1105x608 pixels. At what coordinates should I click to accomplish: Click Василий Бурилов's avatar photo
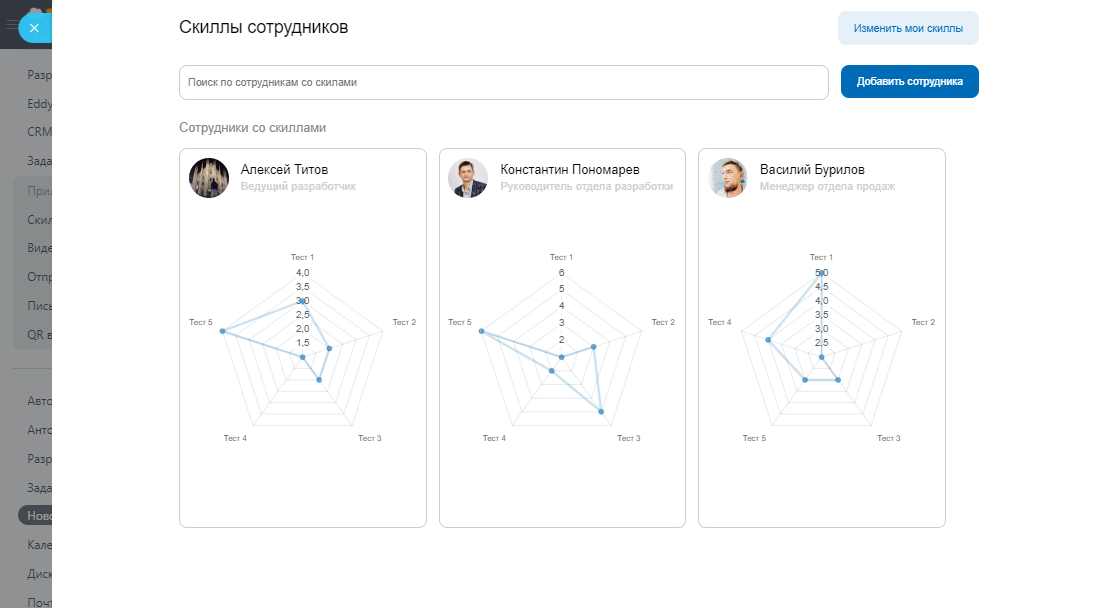pos(728,178)
